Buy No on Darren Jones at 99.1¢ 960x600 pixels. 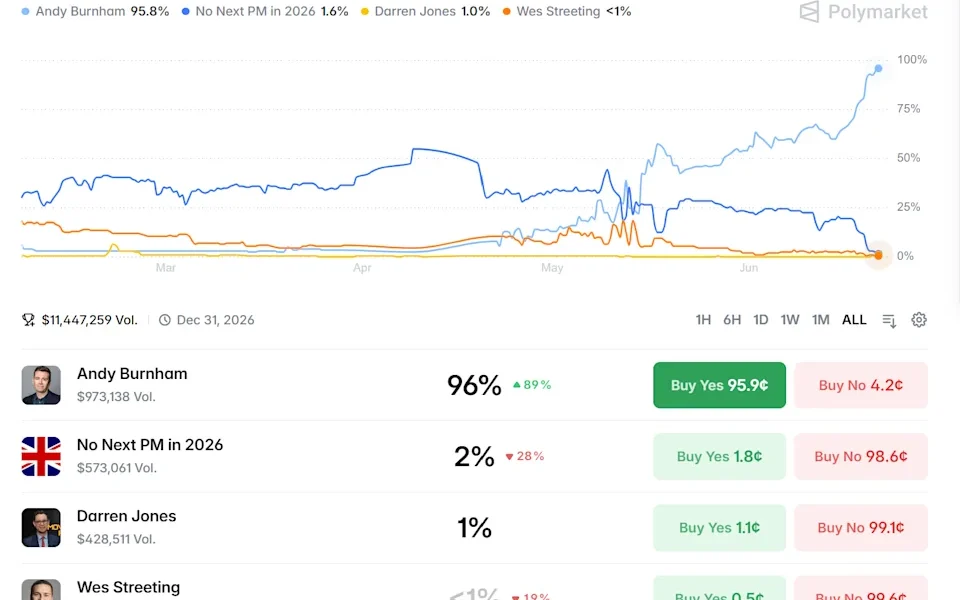861,527
